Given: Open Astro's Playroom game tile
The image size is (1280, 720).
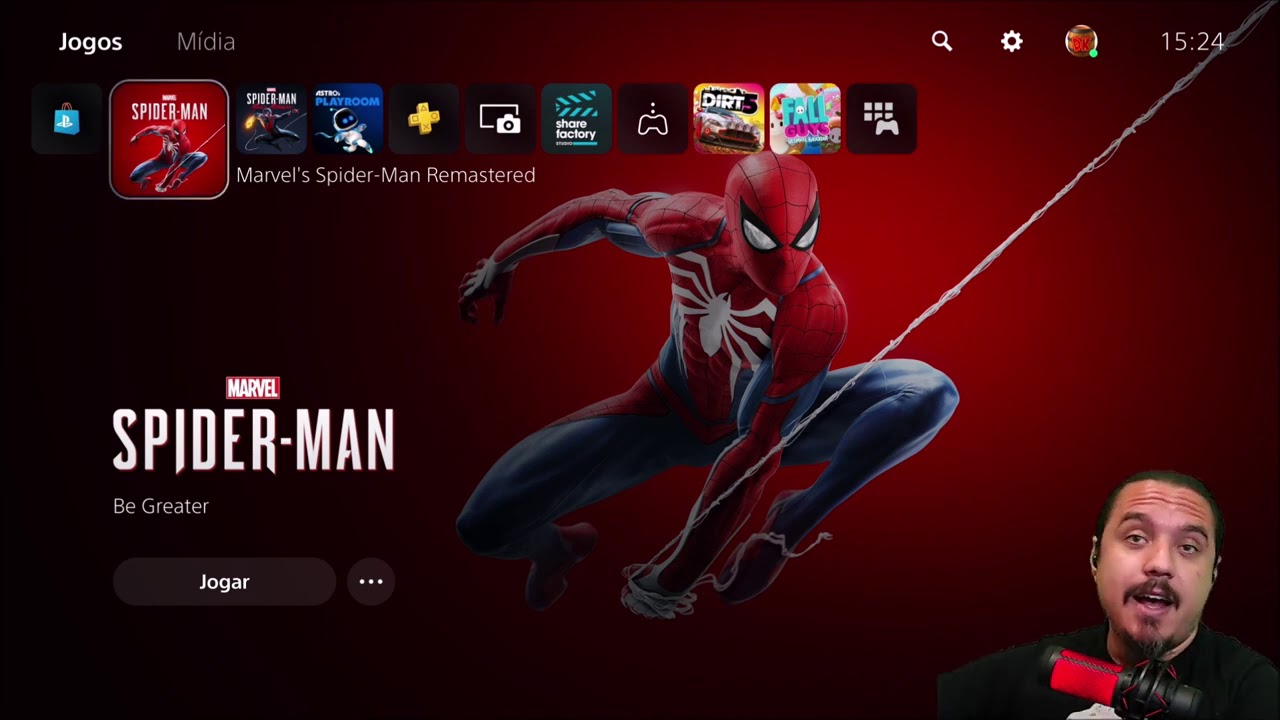Looking at the screenshot, I should pos(348,119).
